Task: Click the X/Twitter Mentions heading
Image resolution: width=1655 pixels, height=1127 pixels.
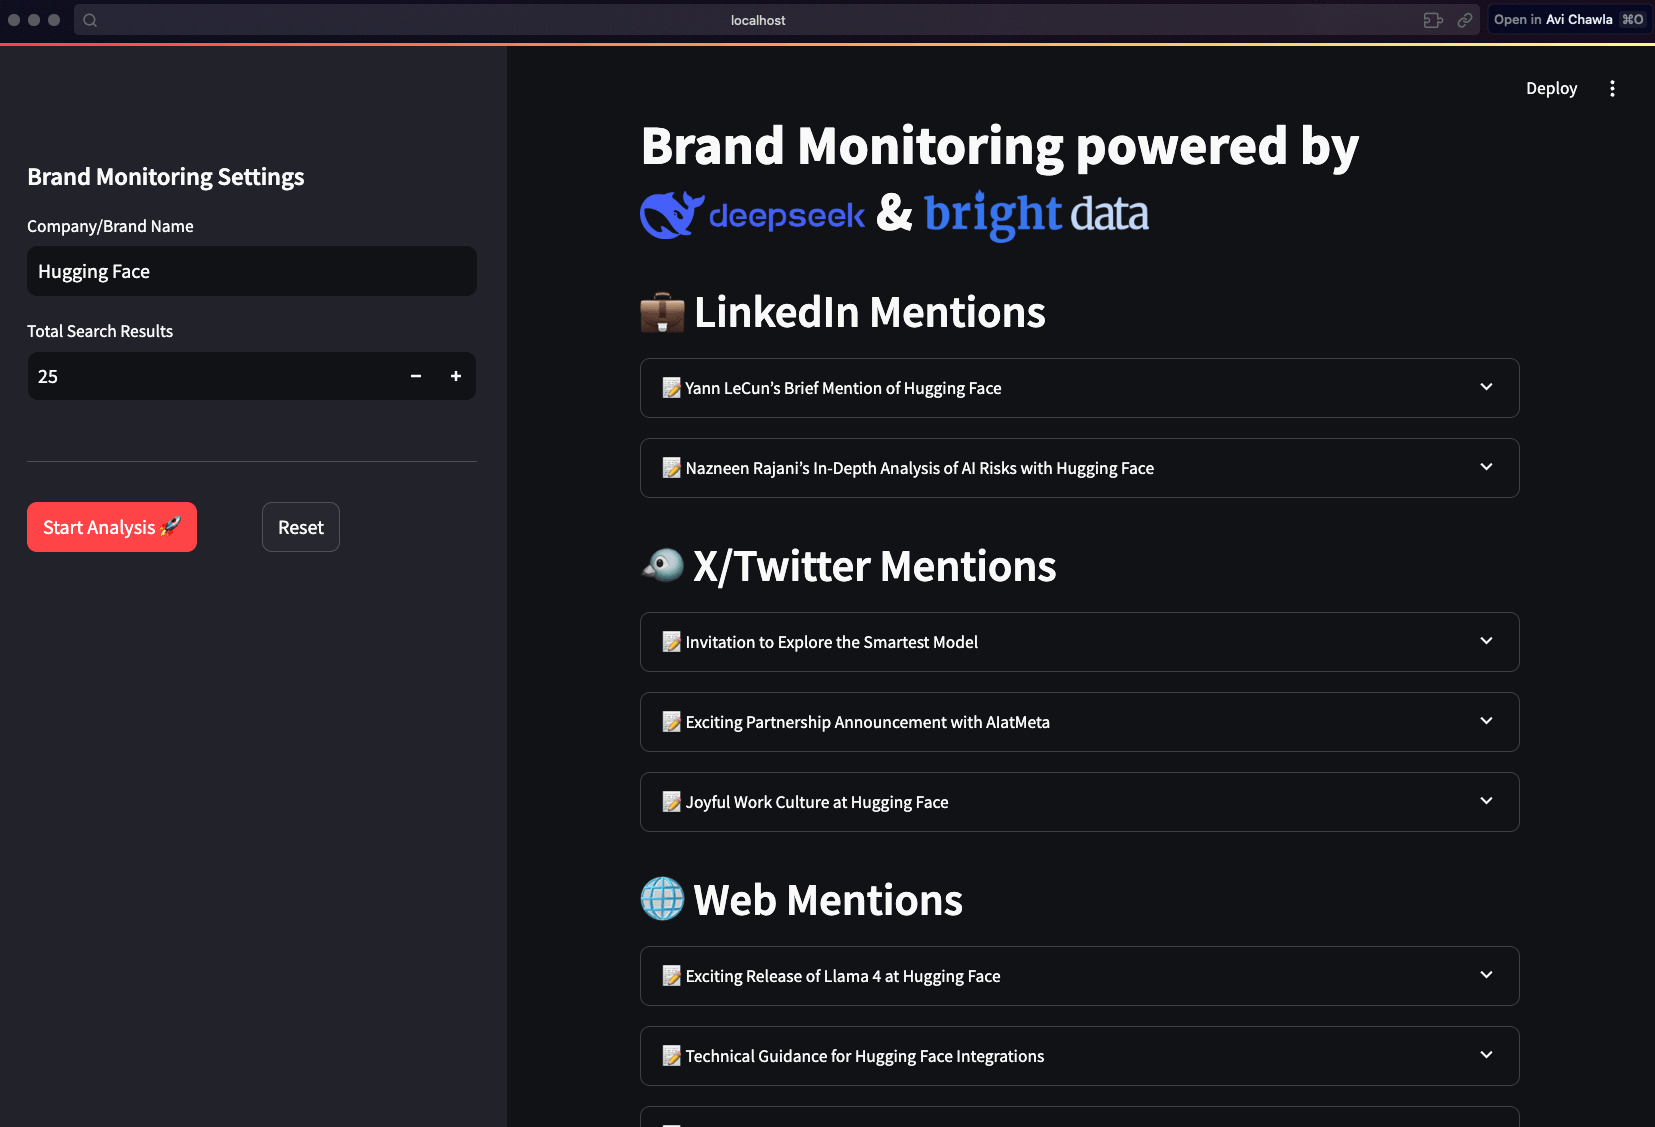Action: (x=875, y=566)
